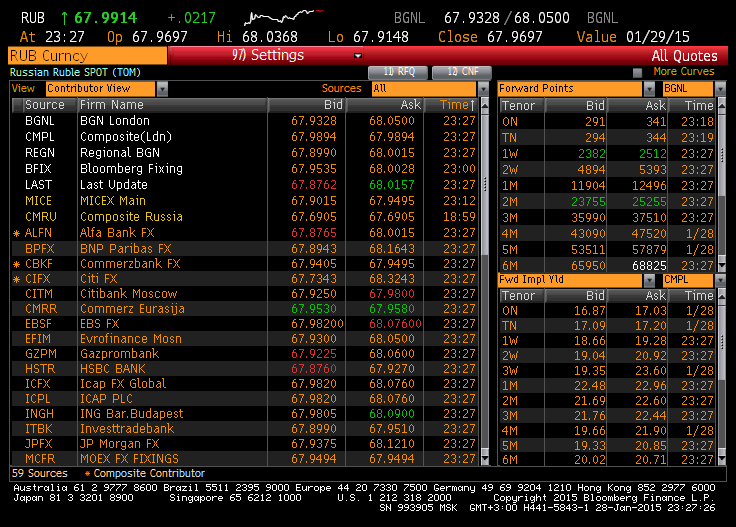Select the Composite Russia row
This screenshot has height=527, width=736.
coord(245,217)
